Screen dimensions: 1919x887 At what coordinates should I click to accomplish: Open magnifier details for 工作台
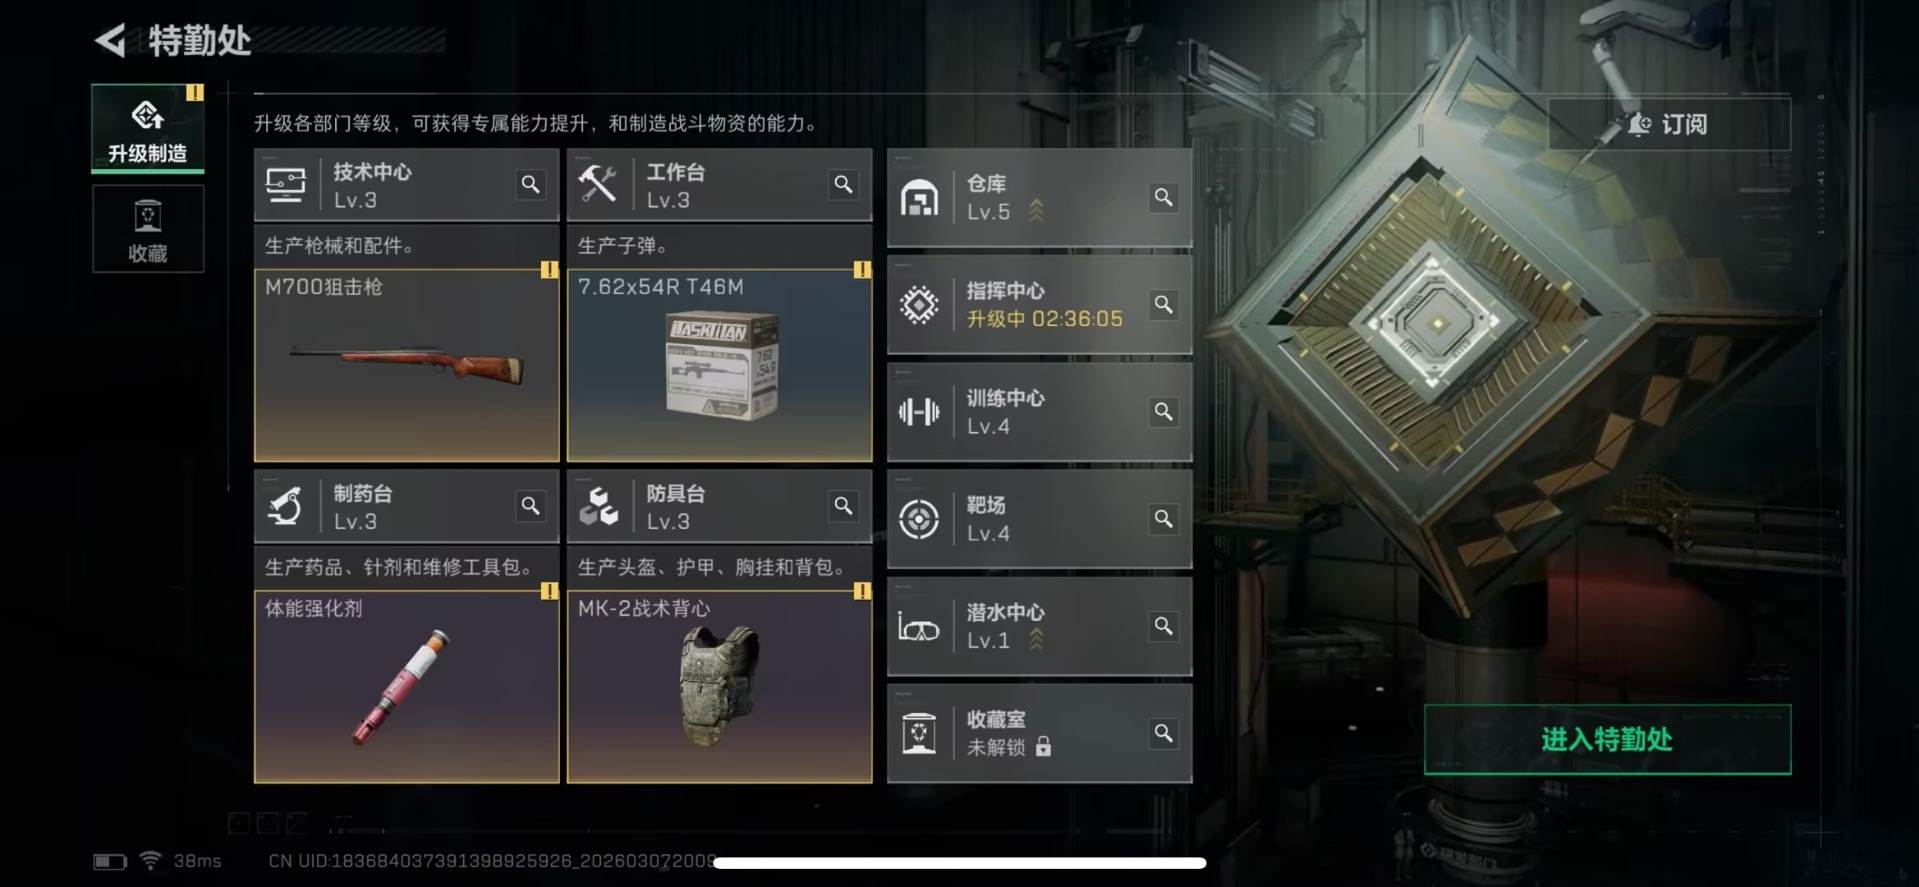(843, 184)
